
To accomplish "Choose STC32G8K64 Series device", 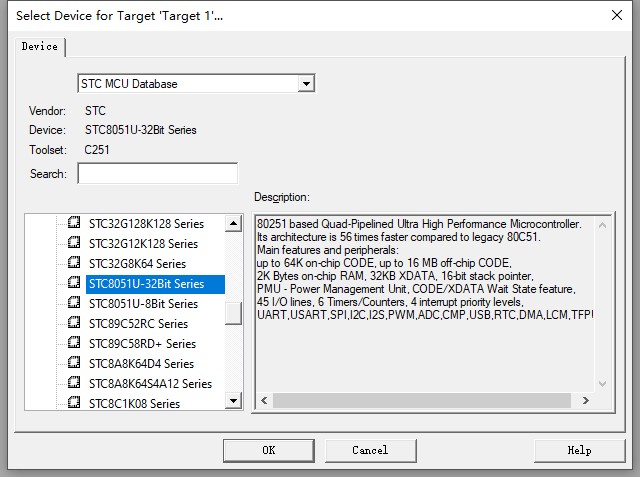I will click(x=137, y=264).
